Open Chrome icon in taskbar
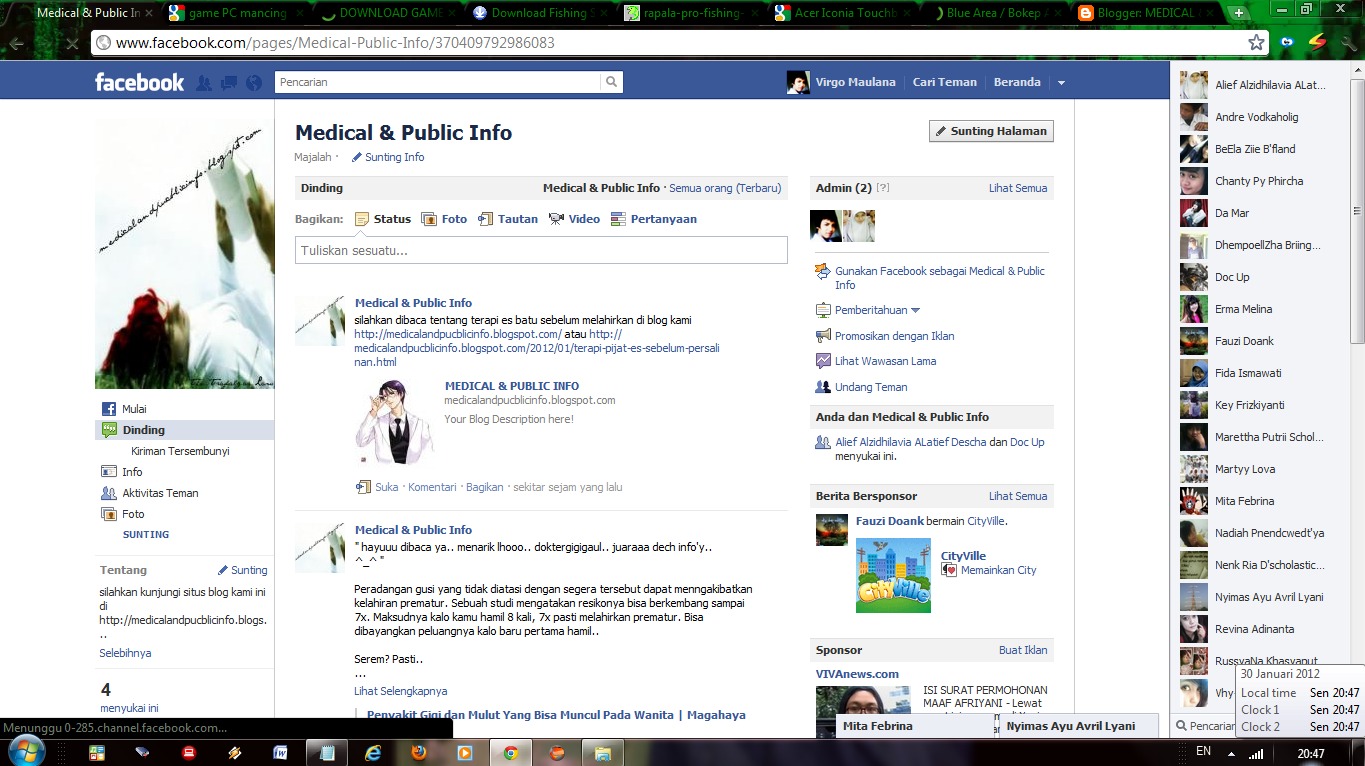Viewport: 1365px width, 766px height. click(x=511, y=752)
